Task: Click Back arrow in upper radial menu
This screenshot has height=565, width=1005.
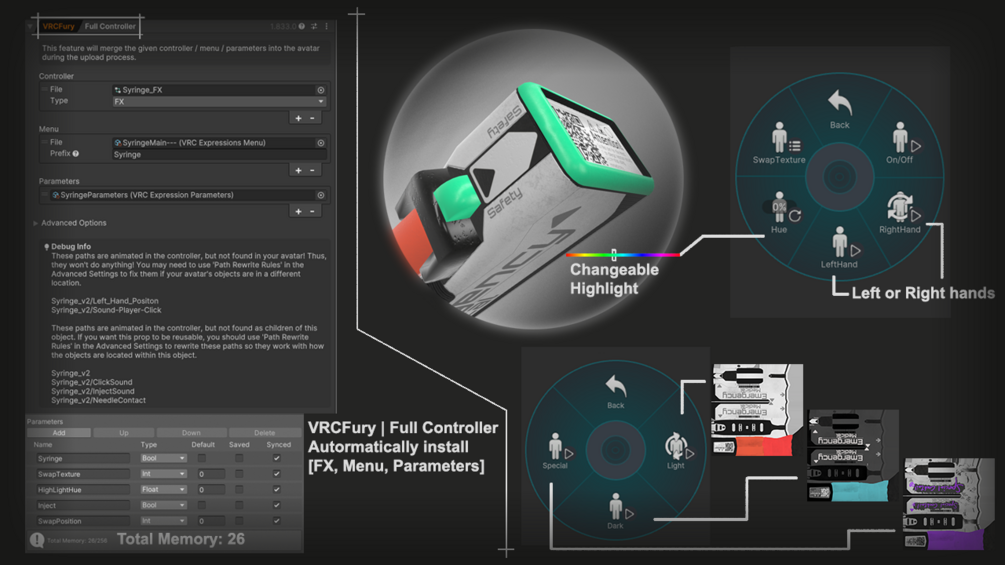Action: 840,109
